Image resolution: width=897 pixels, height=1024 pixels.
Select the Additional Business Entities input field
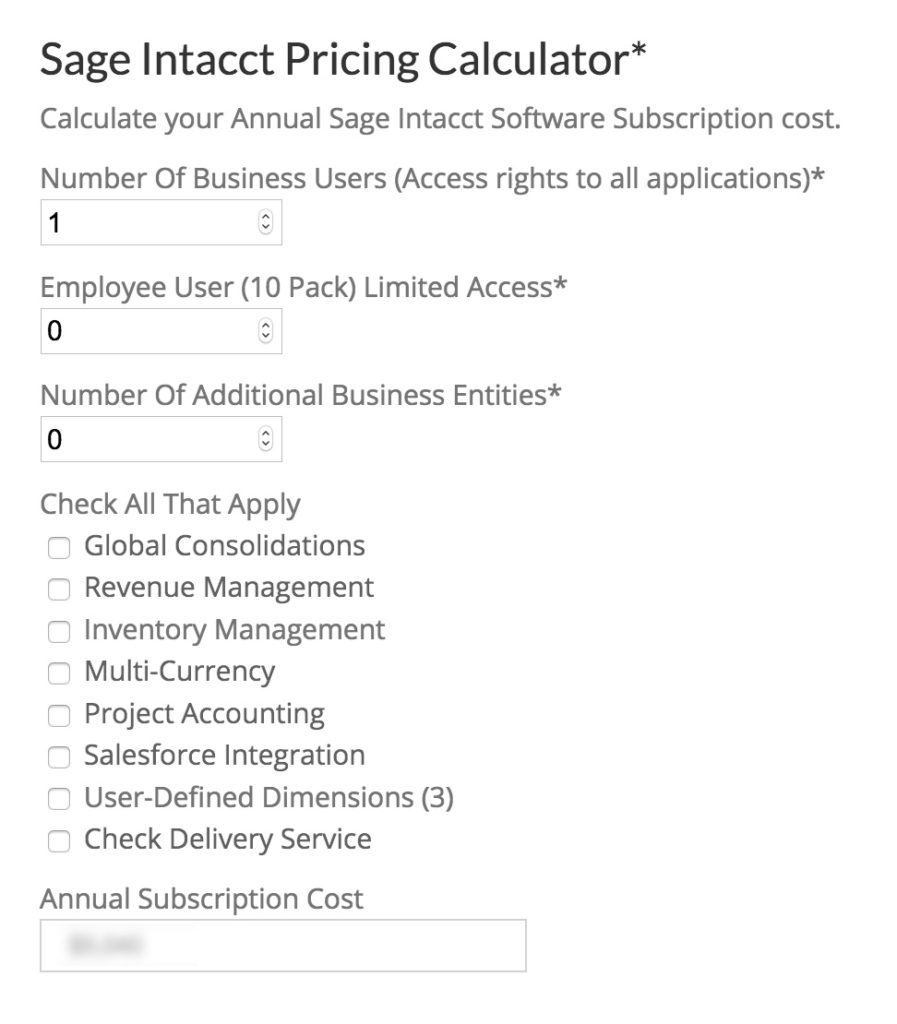pos(140,438)
